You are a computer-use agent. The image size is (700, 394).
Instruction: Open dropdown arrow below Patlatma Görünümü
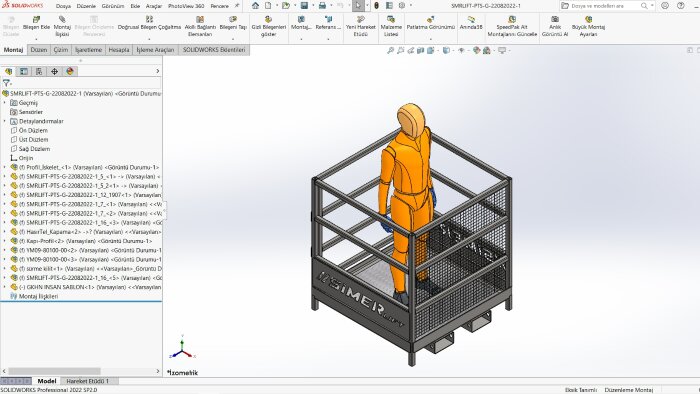(x=430, y=39)
